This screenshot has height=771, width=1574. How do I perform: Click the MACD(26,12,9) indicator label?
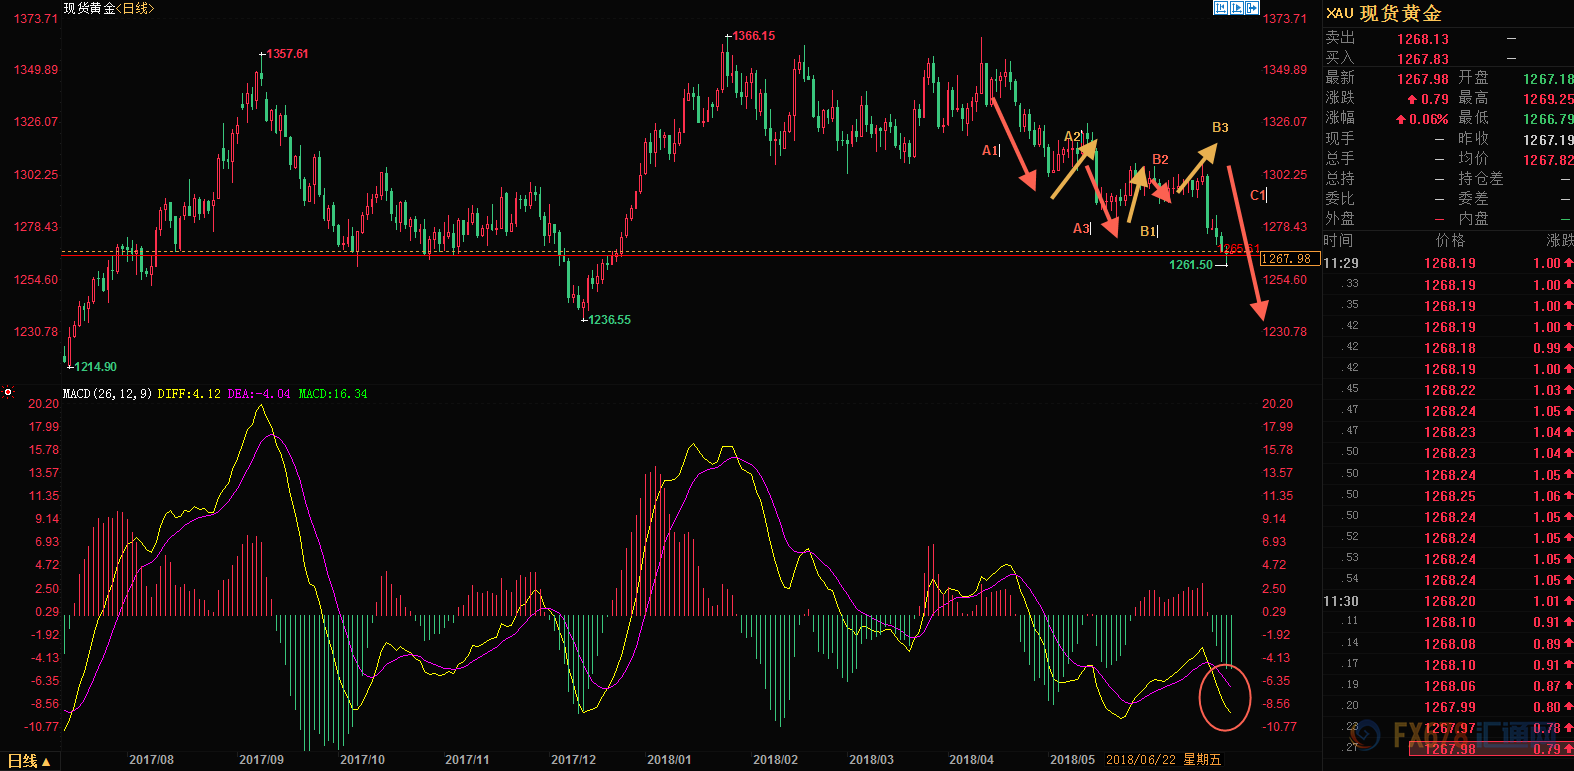[x=107, y=394]
